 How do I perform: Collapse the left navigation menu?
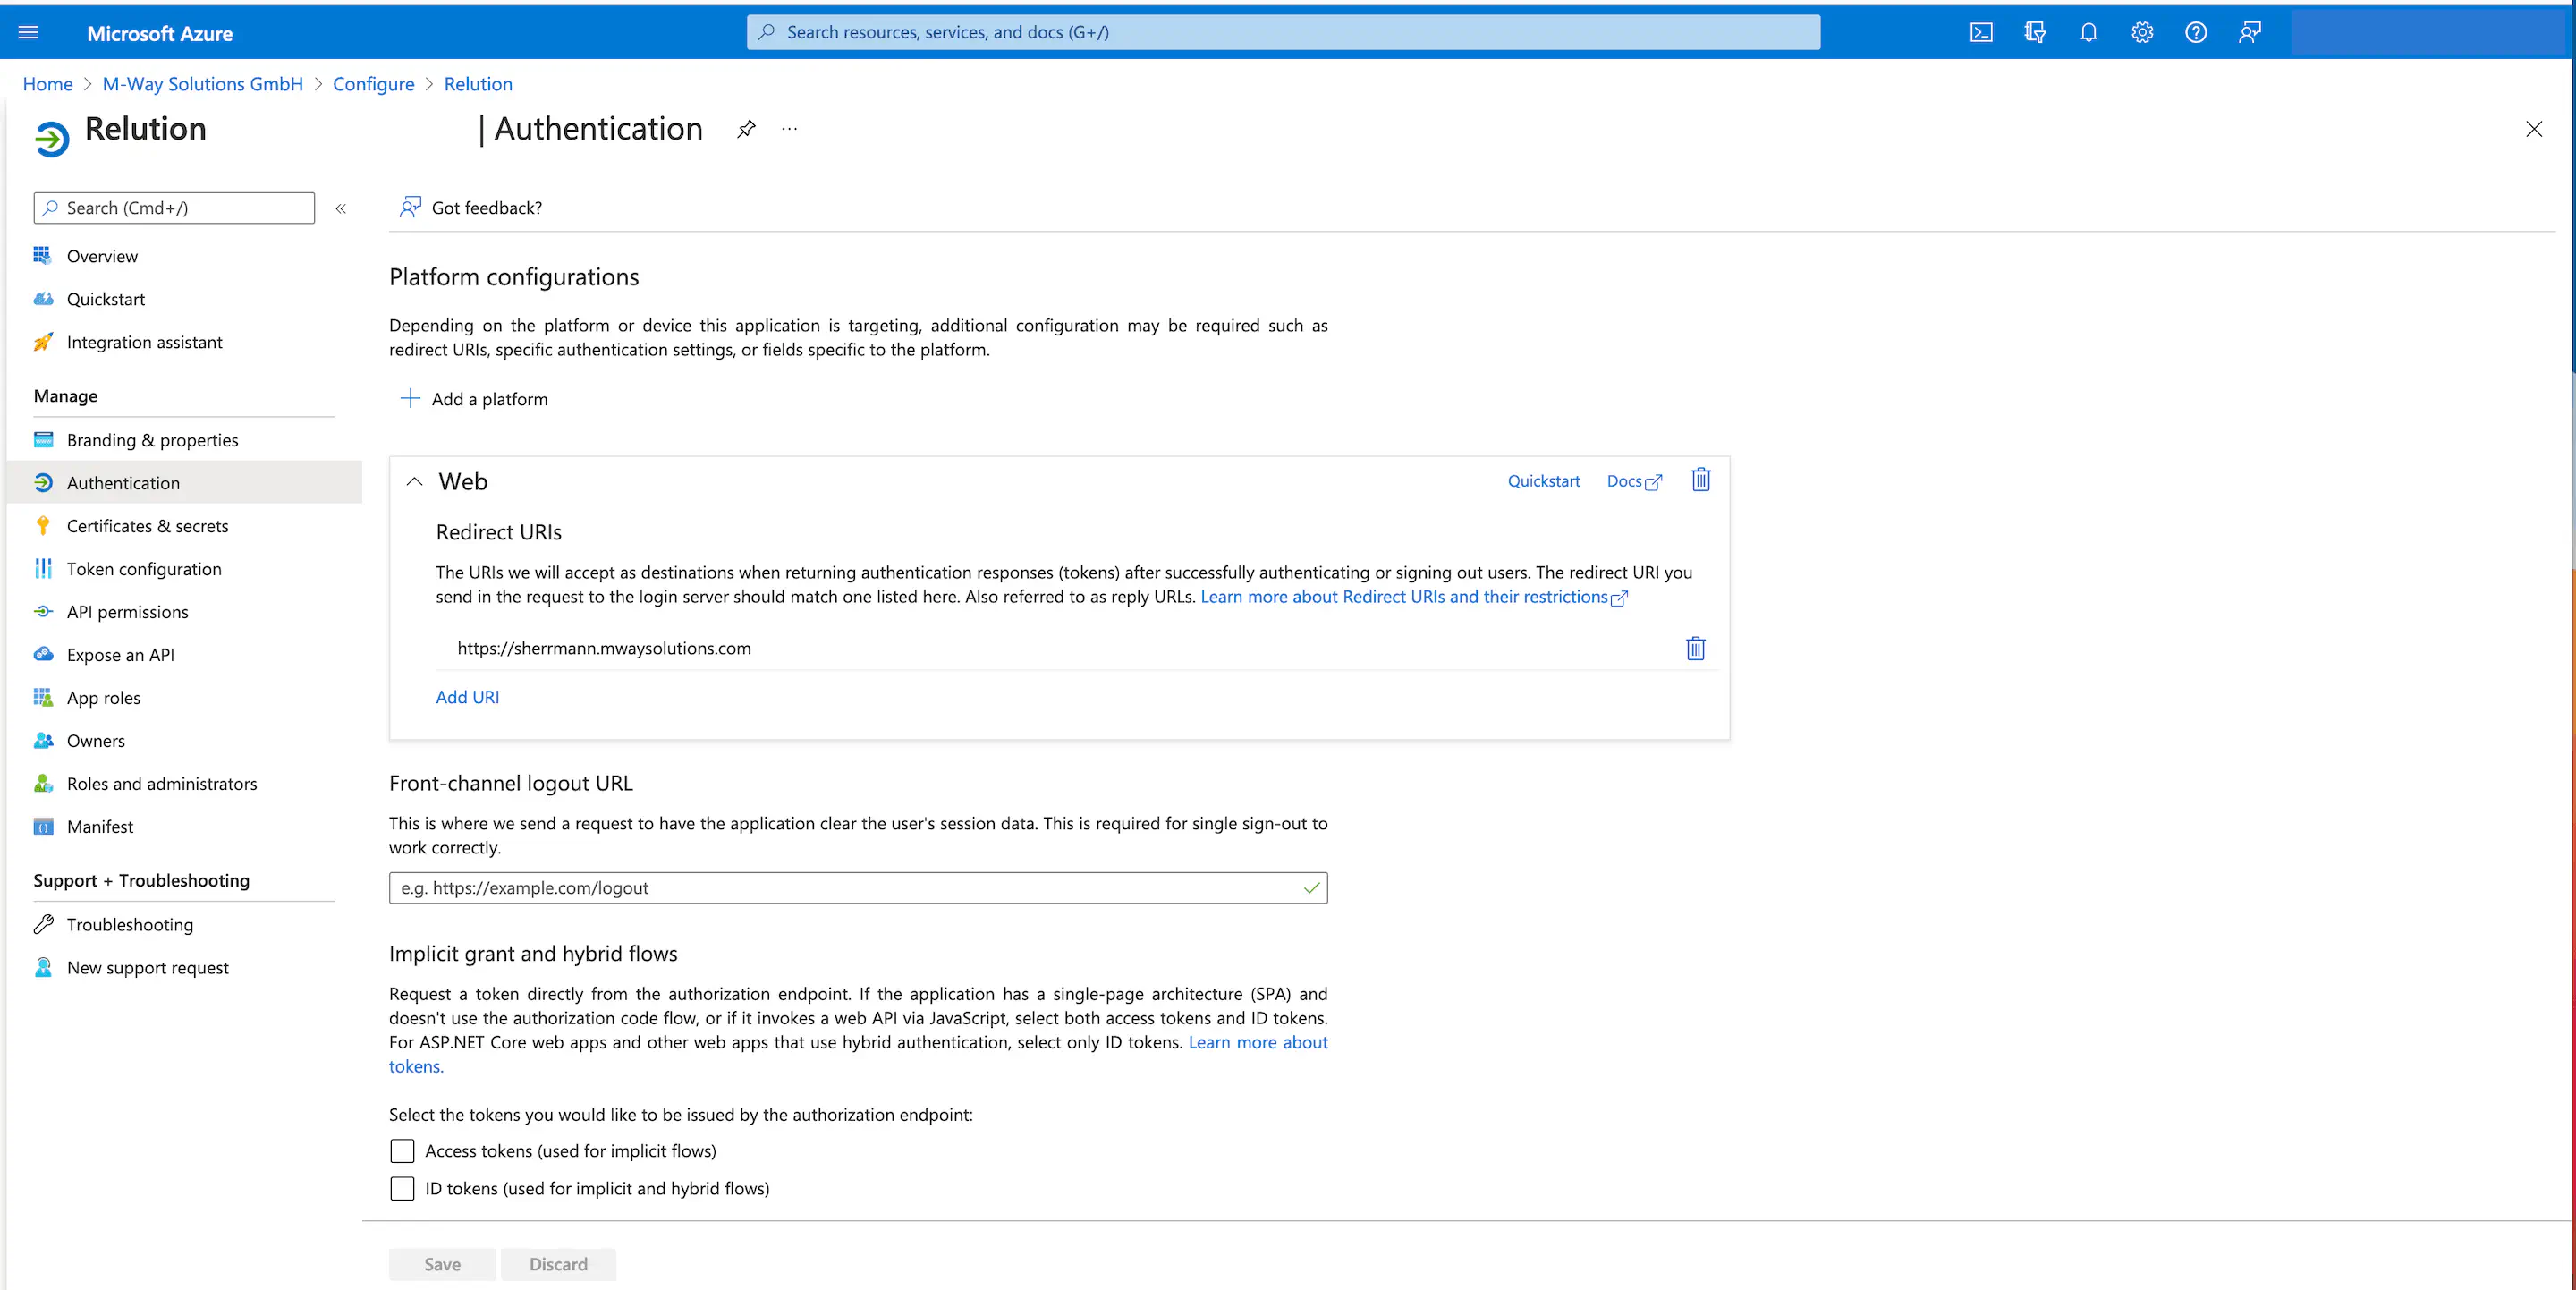[340, 208]
